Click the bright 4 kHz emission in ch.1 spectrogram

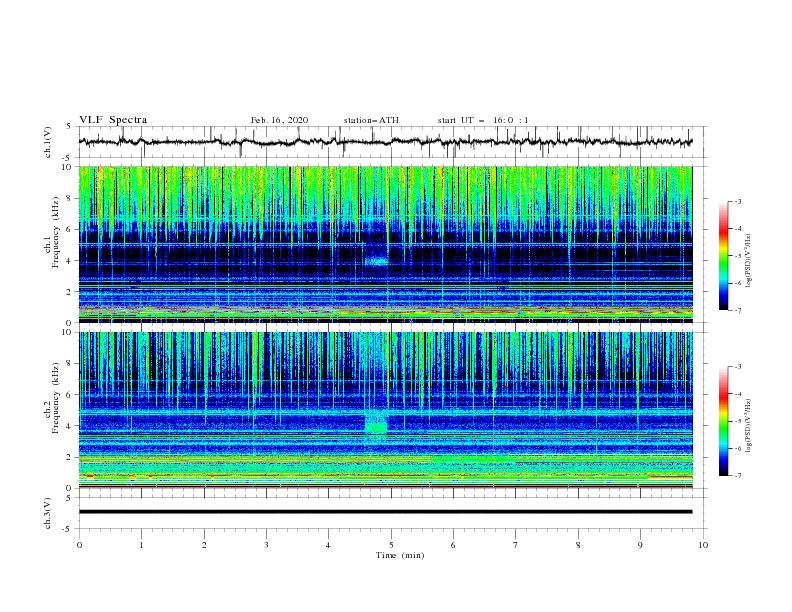click(376, 261)
